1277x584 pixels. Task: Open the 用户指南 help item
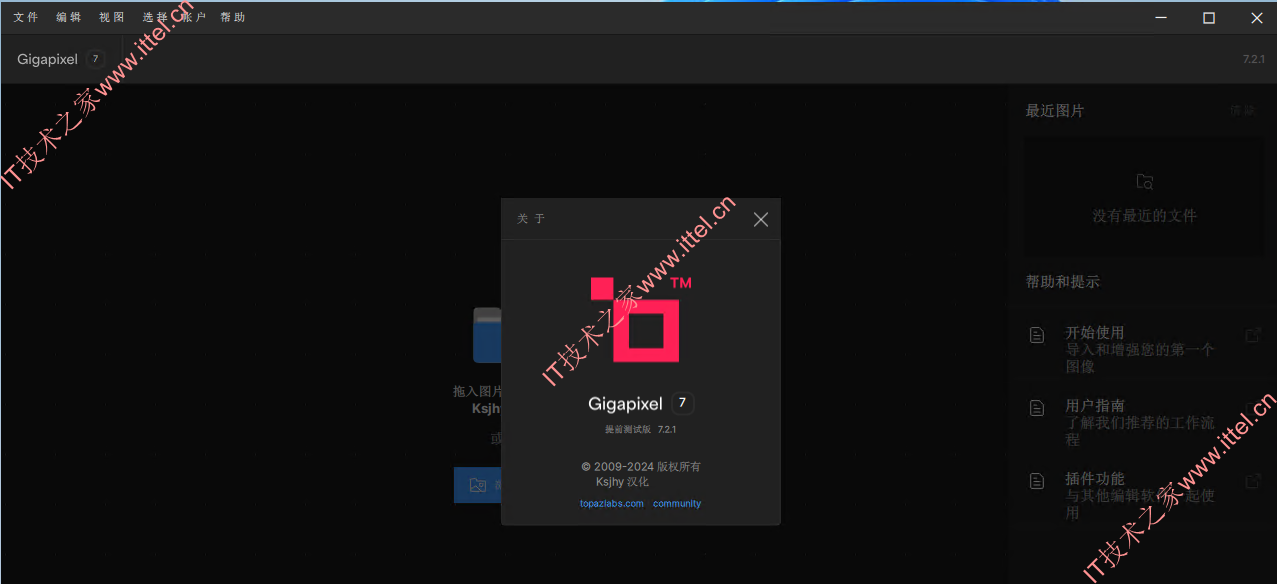pyautogui.click(x=1145, y=422)
